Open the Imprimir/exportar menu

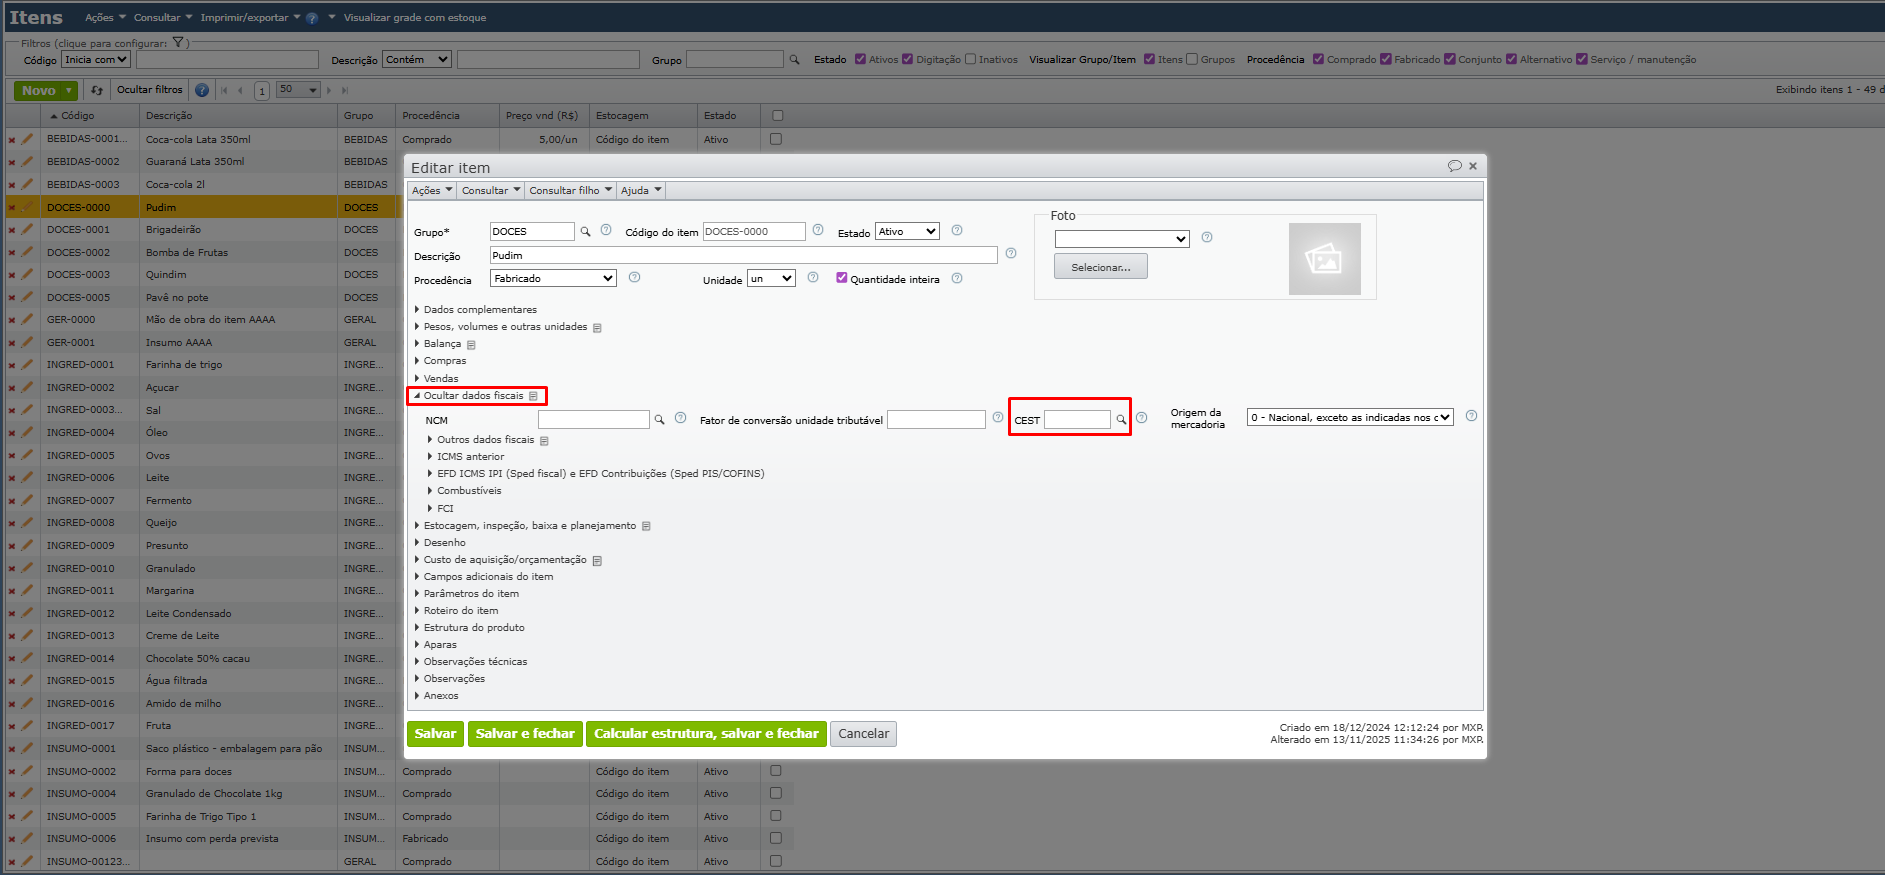[250, 18]
